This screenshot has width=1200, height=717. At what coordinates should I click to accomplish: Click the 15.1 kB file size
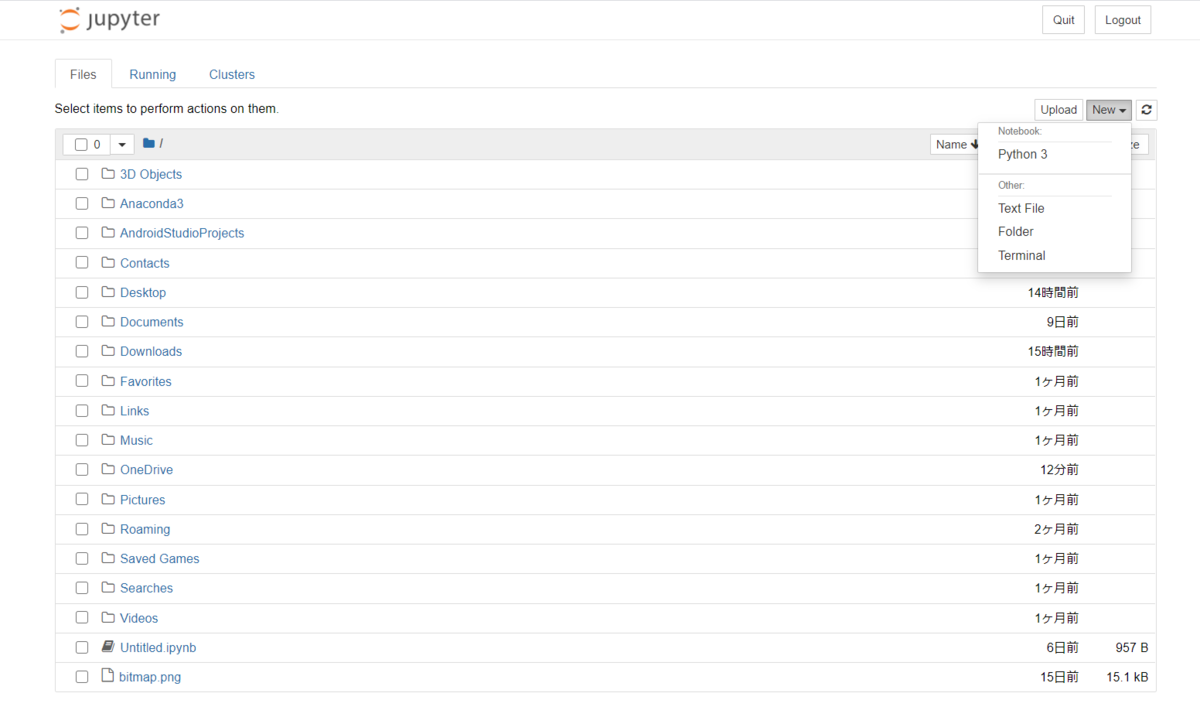[1127, 677]
